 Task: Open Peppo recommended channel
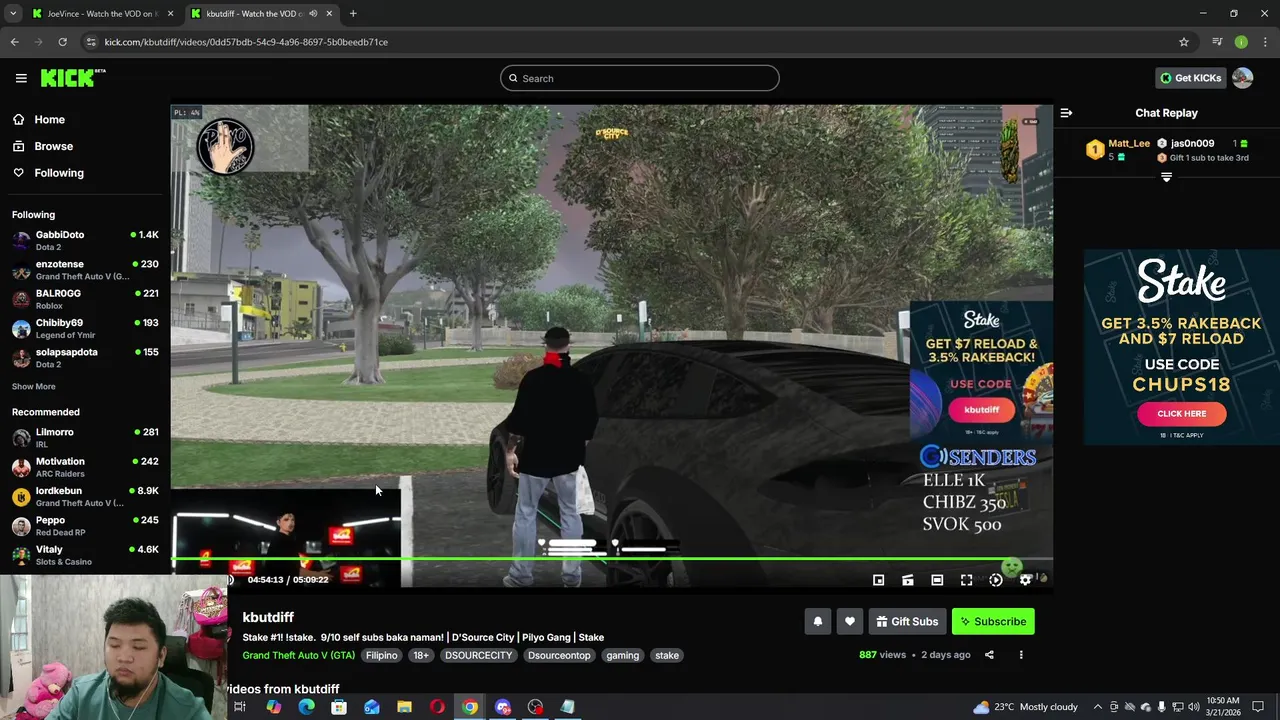[85, 526]
